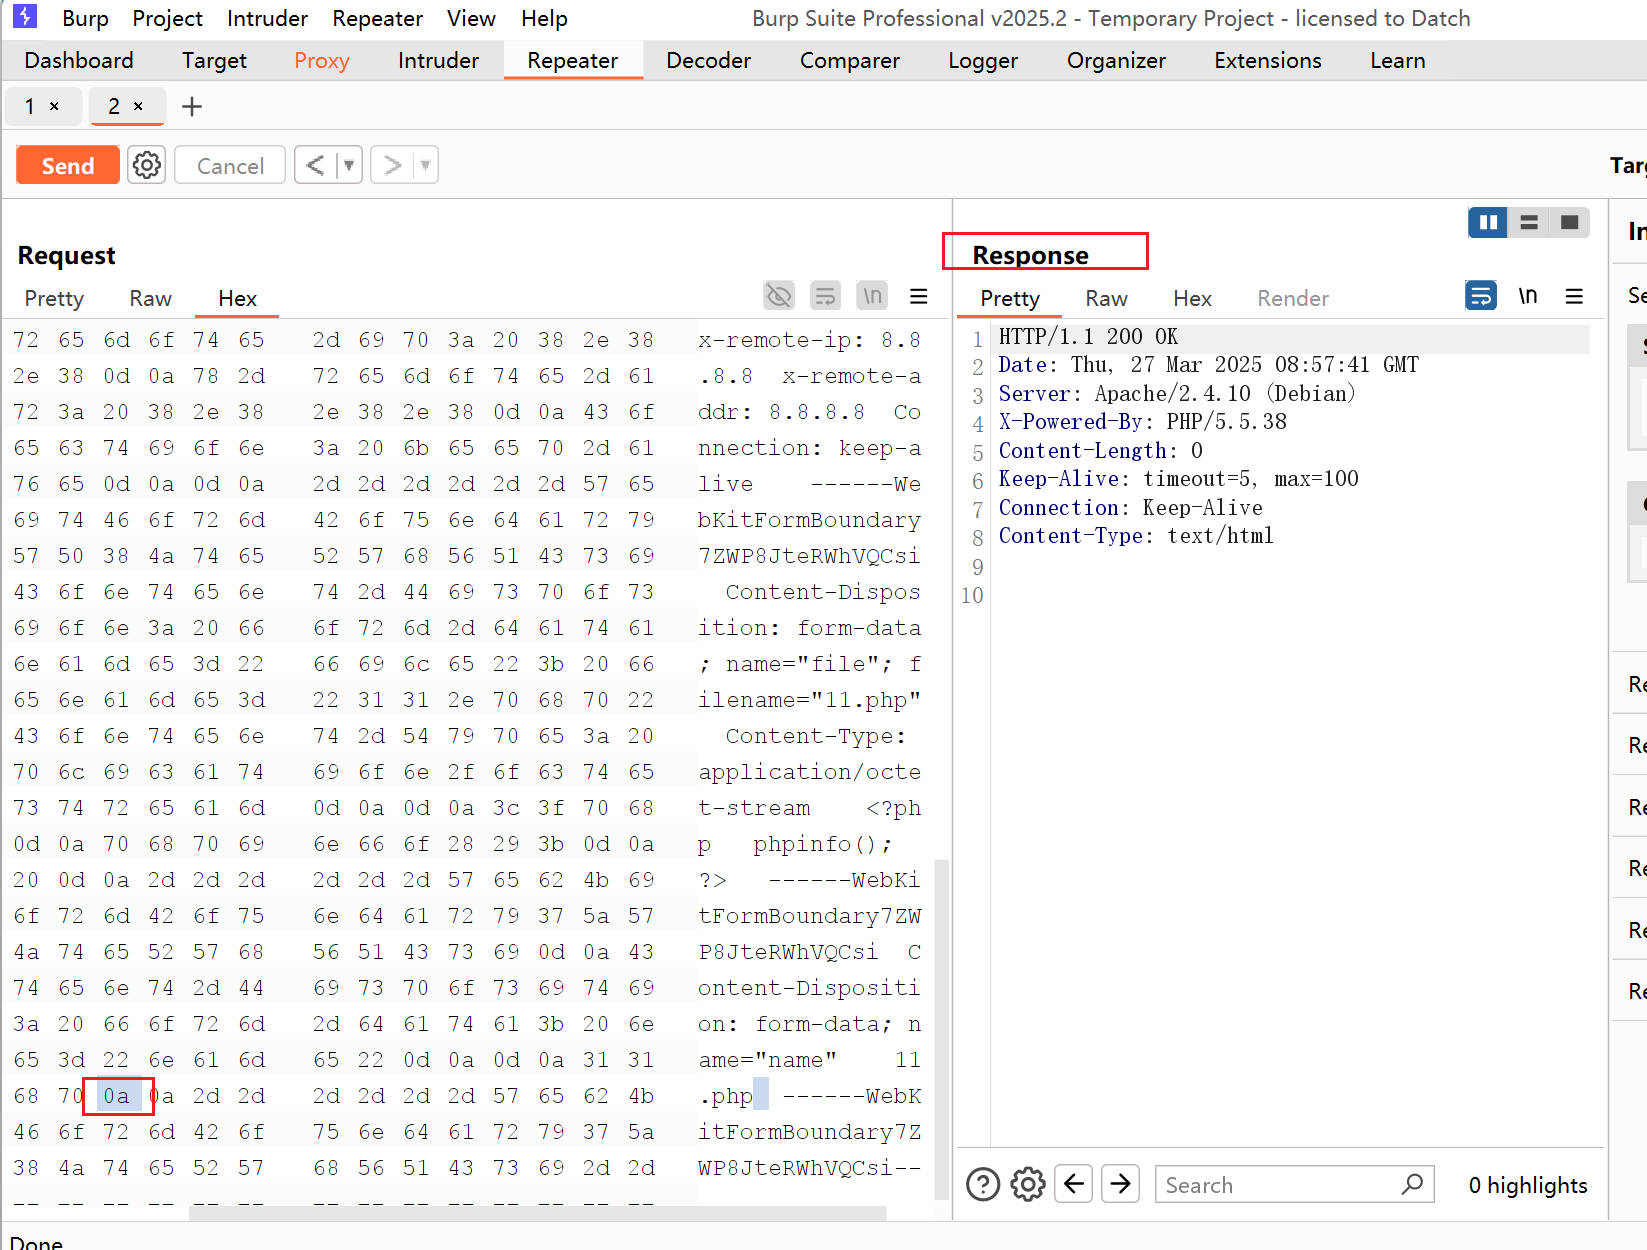Open history forward dropdown arrow
This screenshot has width=1647, height=1250.
tap(426, 165)
